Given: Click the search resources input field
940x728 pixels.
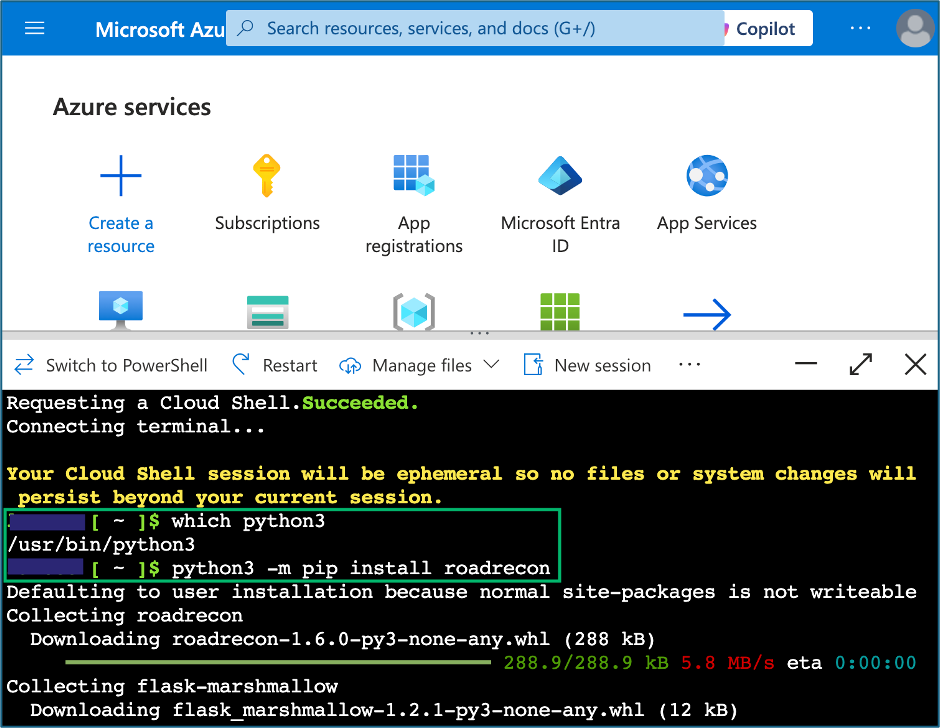Looking at the screenshot, I should tap(475, 28).
